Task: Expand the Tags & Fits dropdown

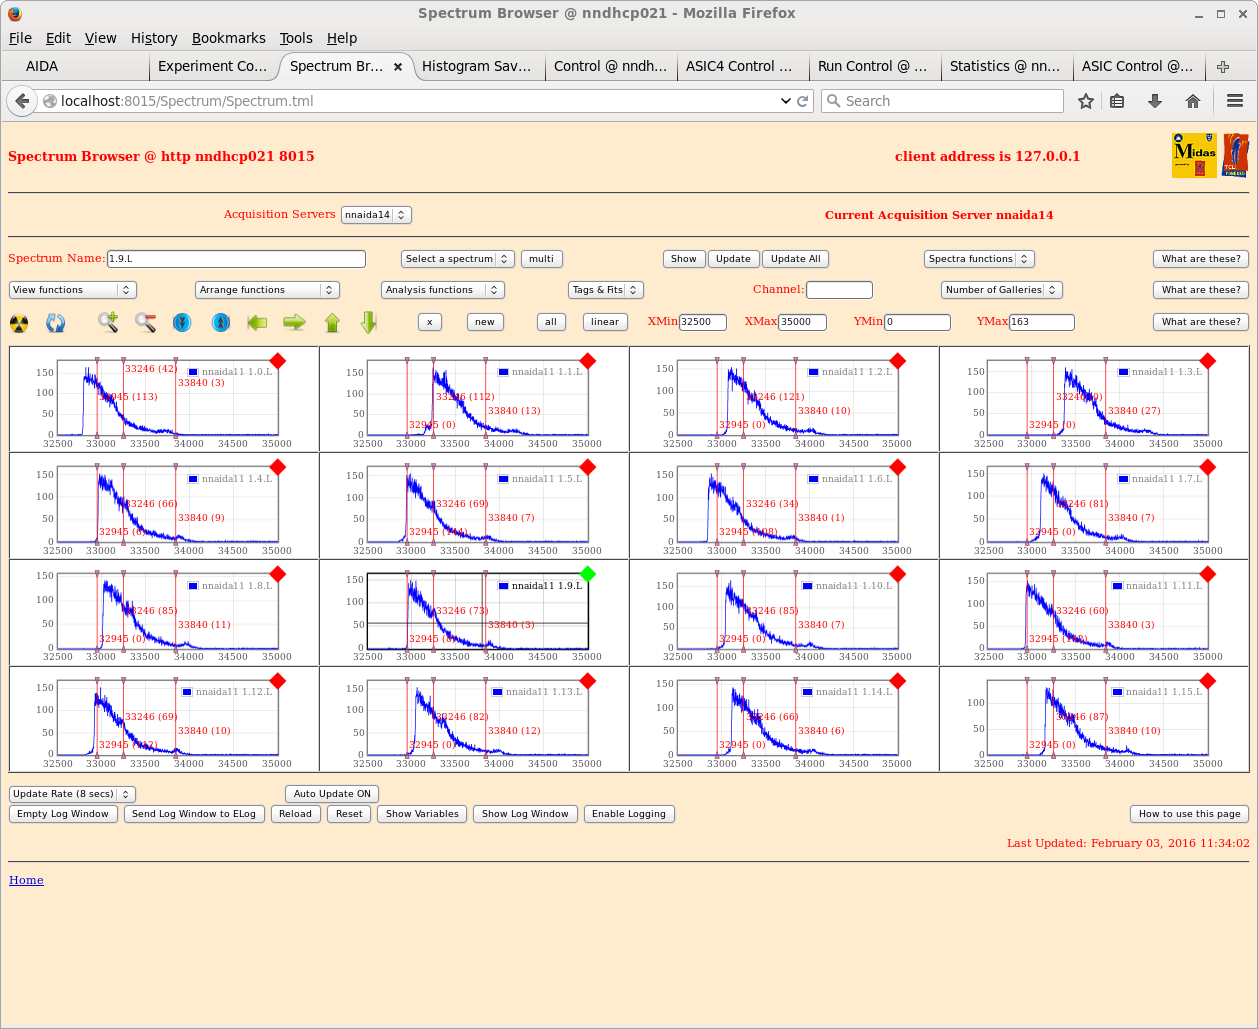Action: (x=606, y=290)
